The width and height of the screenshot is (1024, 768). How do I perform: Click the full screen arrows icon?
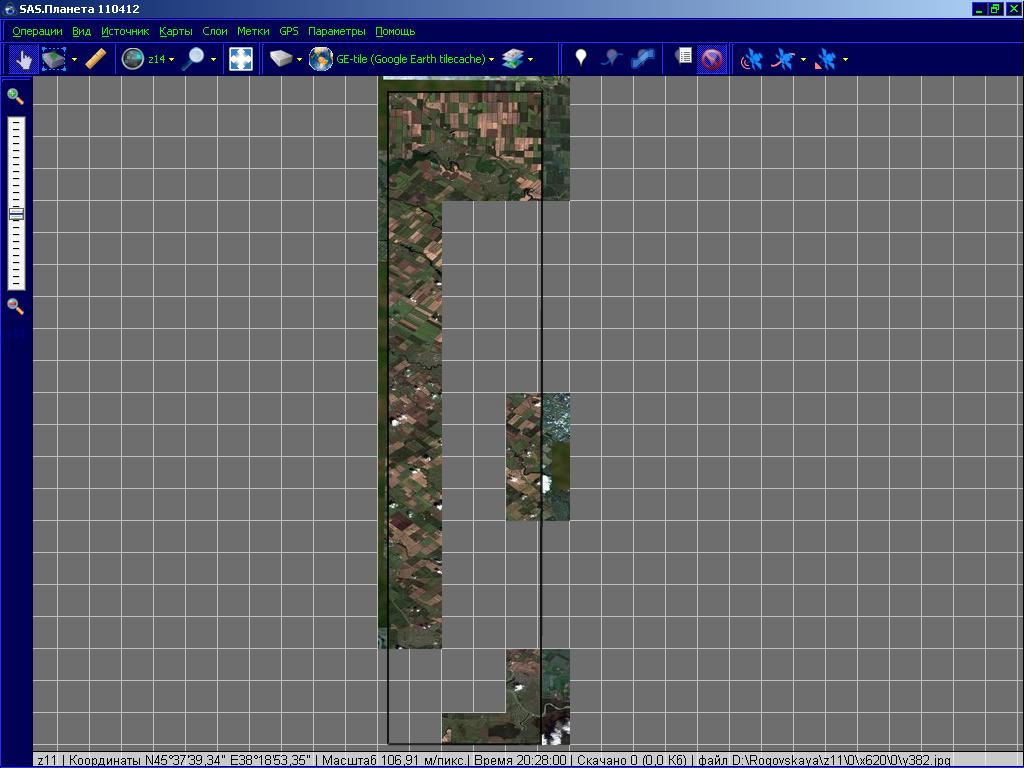241,60
